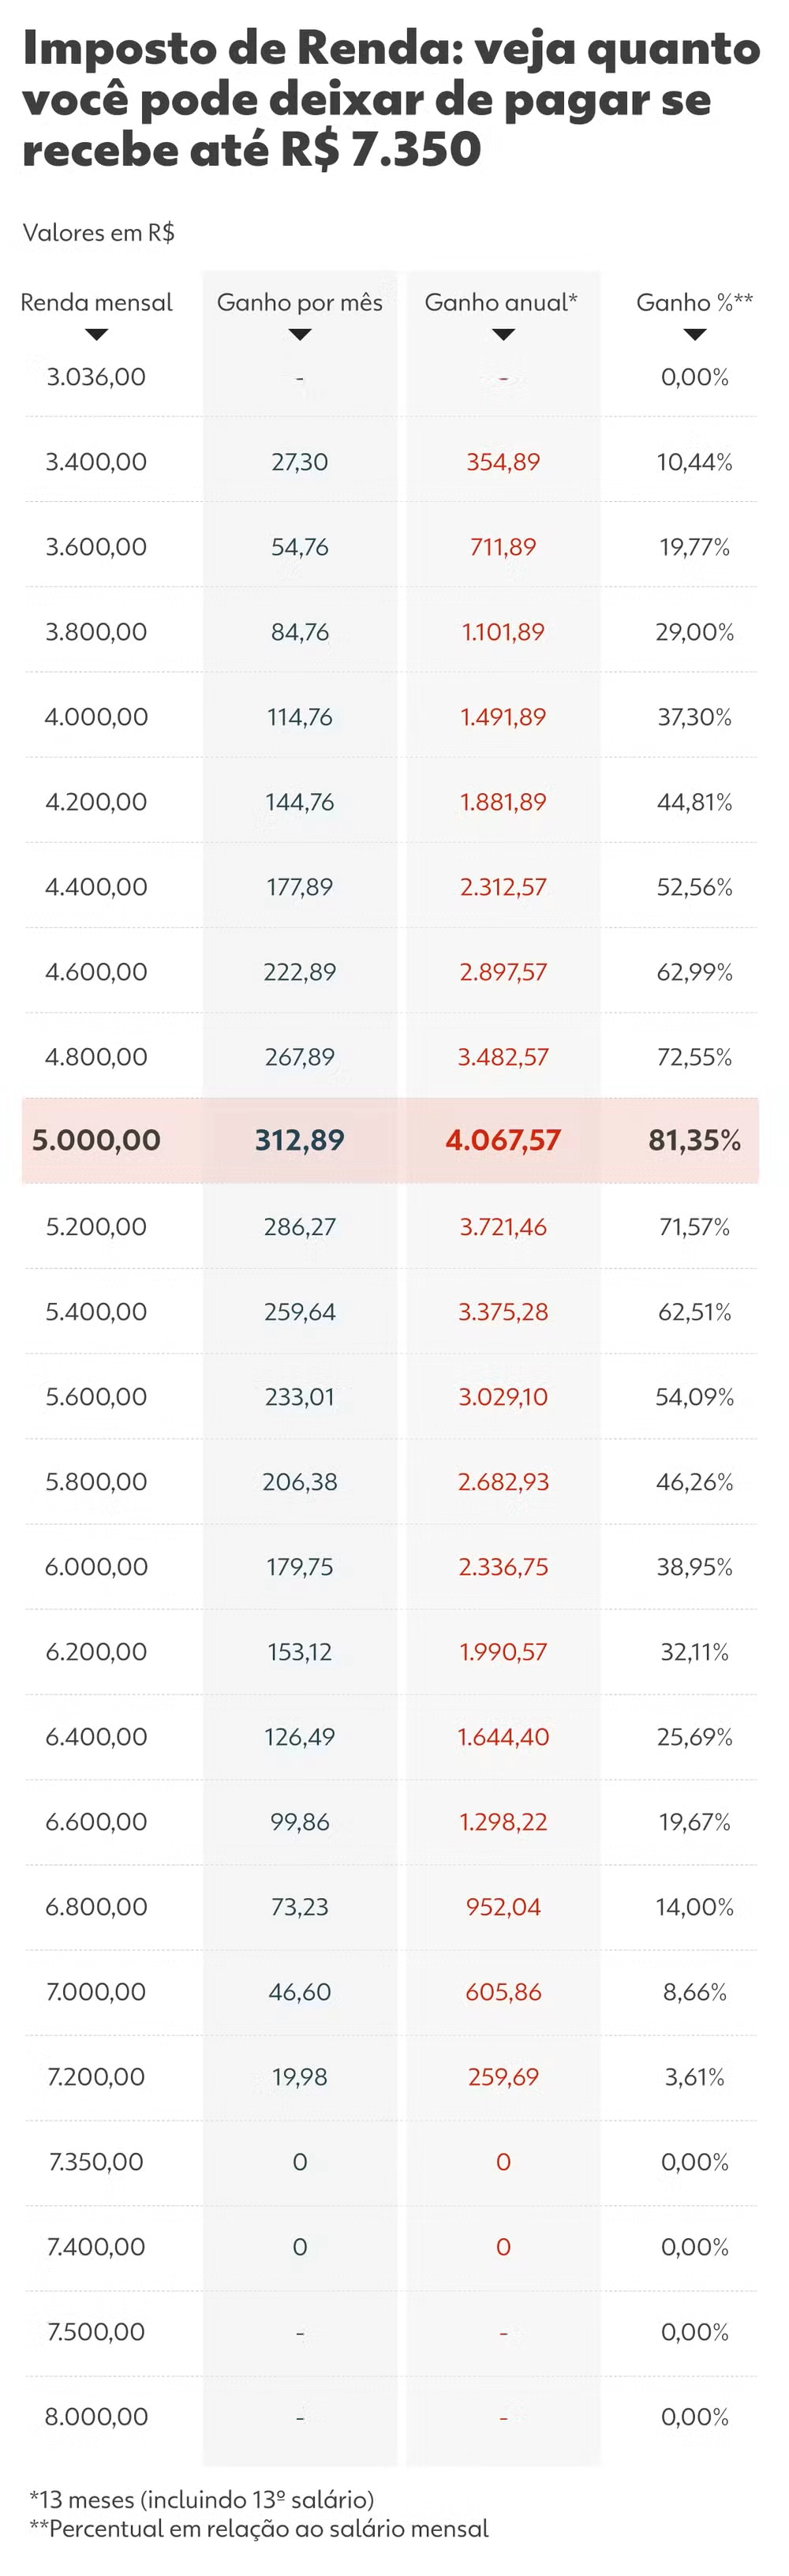Click the highlighted 5.000,00 income cell
This screenshot has height=2576, width=789.
point(96,1140)
